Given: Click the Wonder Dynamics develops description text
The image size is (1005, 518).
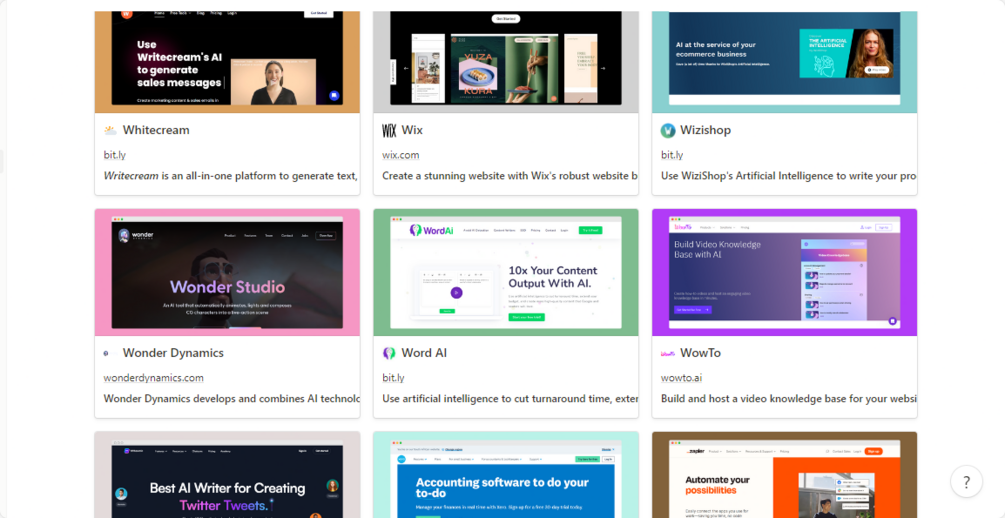Looking at the screenshot, I should 231,399.
